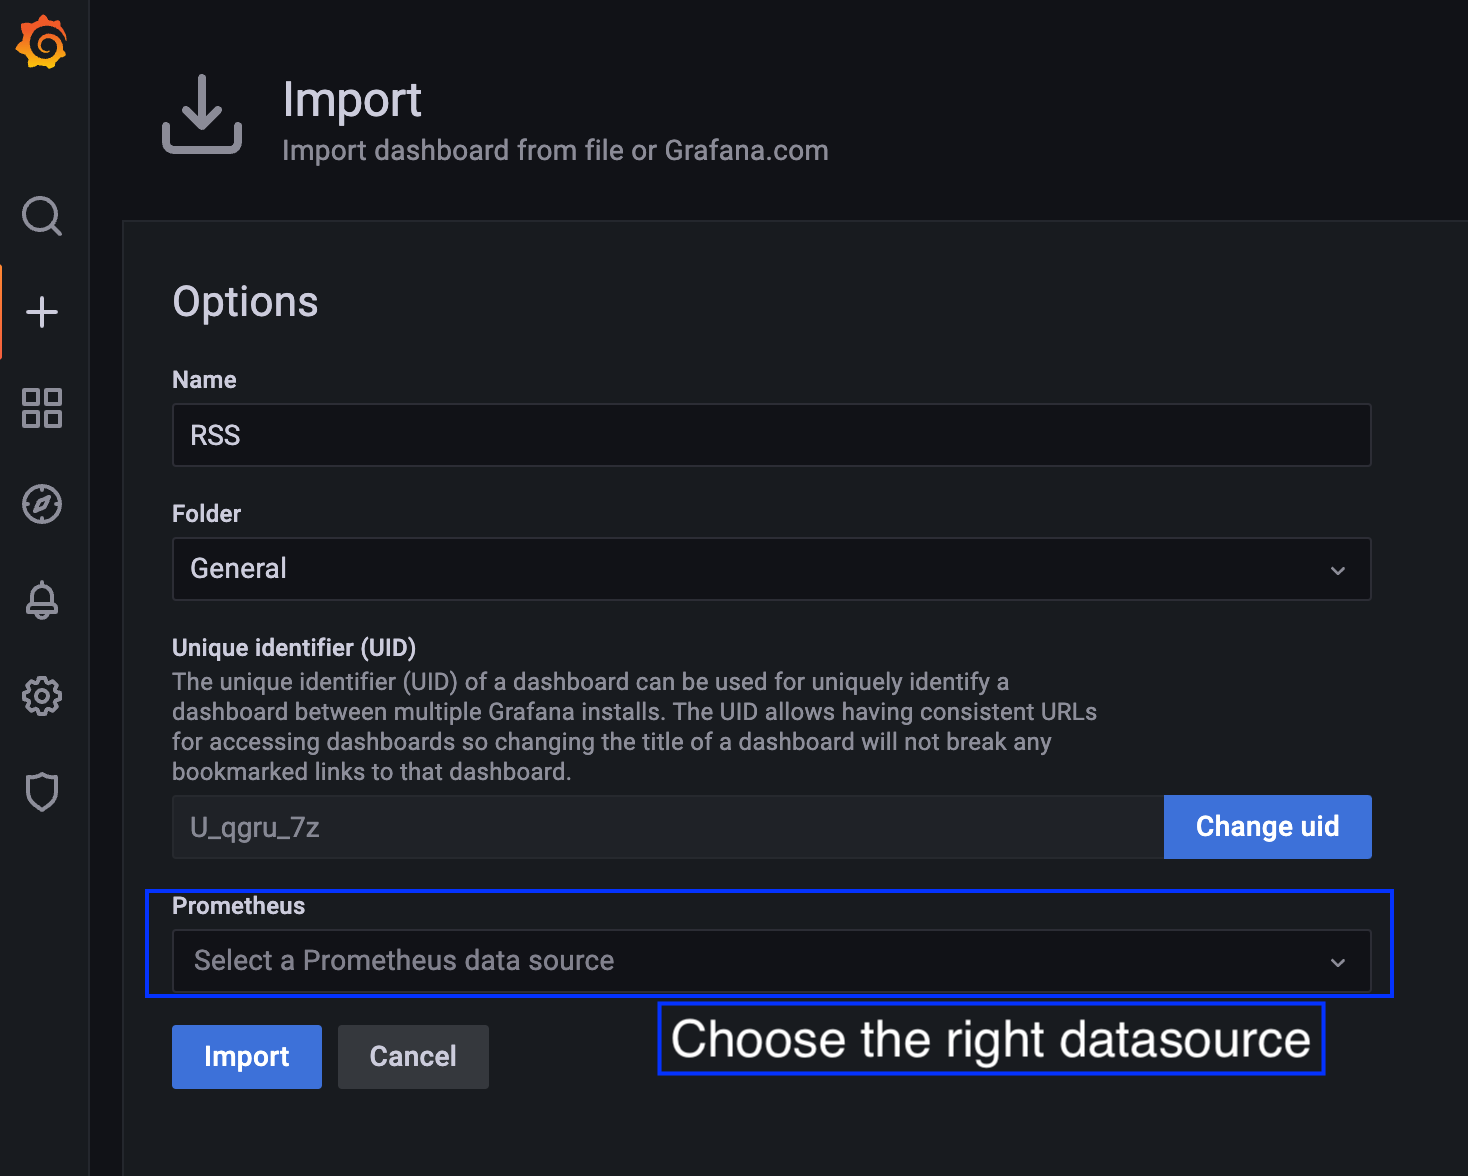Click the Change uid button
The width and height of the screenshot is (1468, 1176).
[x=1267, y=827]
